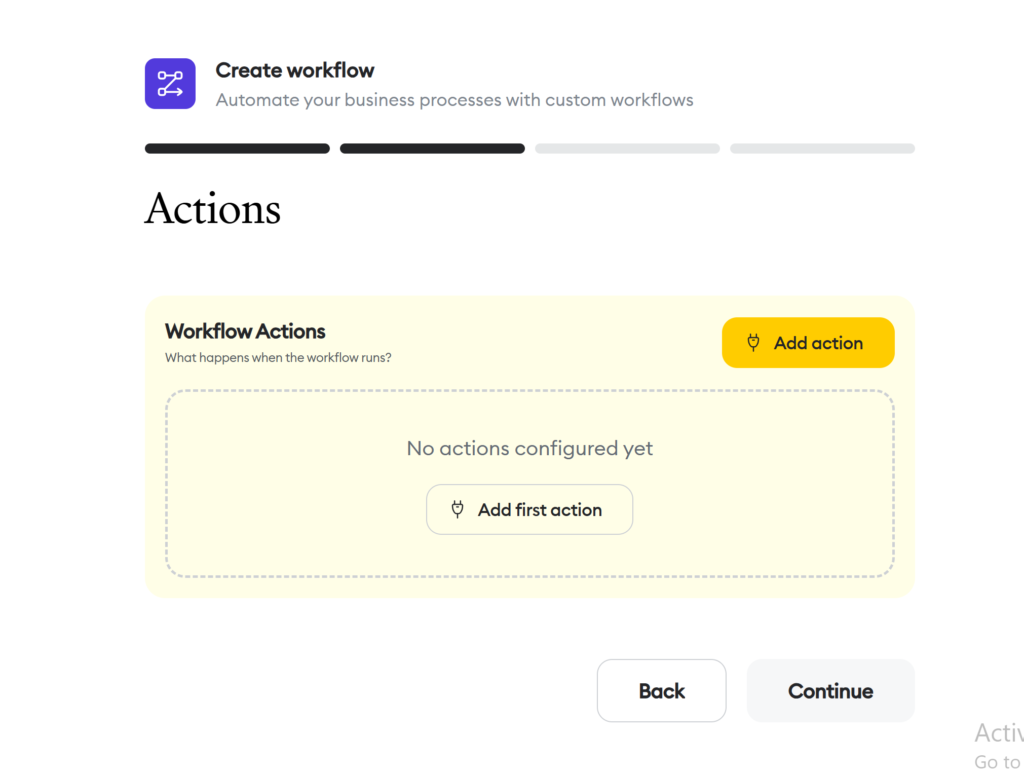Click the third progress step bar

tap(627, 149)
